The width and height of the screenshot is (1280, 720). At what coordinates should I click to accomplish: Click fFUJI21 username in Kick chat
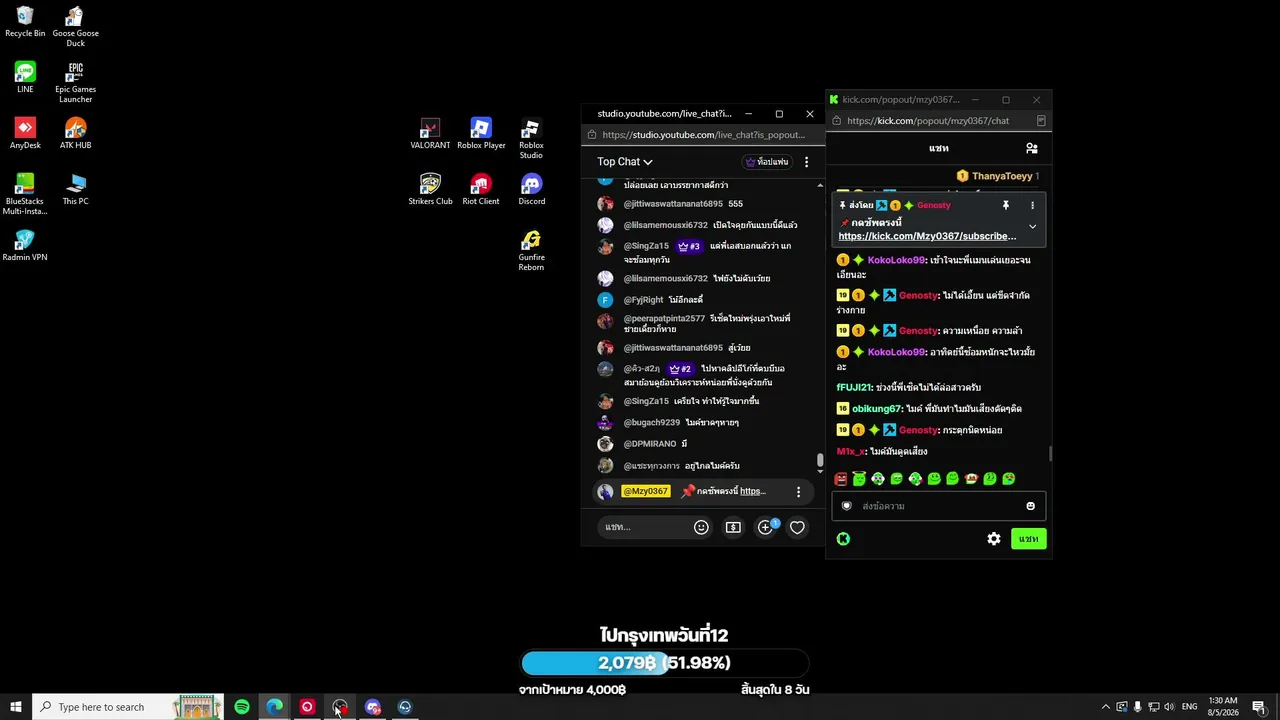853,388
